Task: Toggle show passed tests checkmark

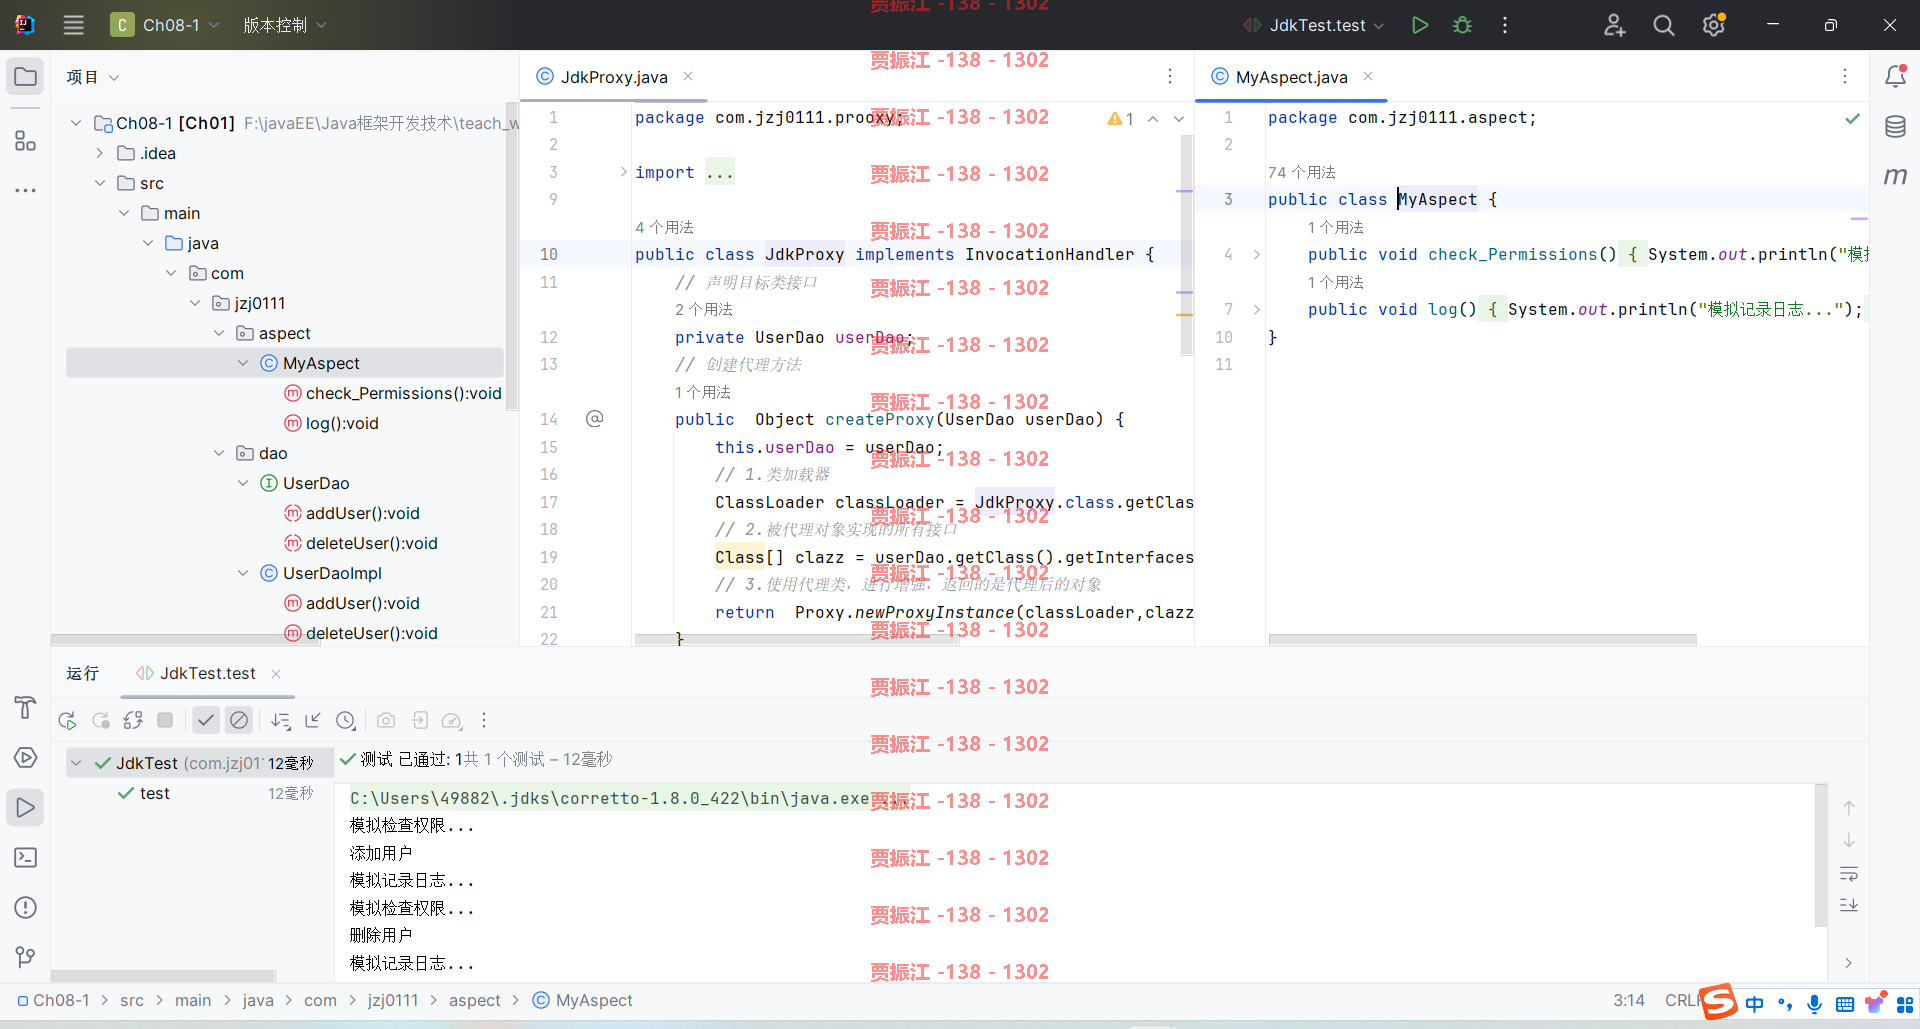Action: tap(205, 720)
